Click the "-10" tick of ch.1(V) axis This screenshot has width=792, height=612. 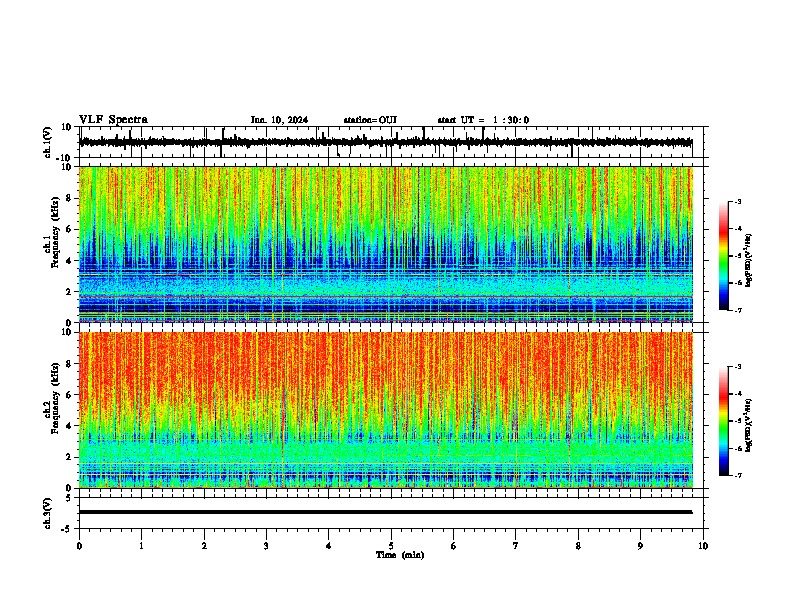pyautogui.click(x=65, y=158)
